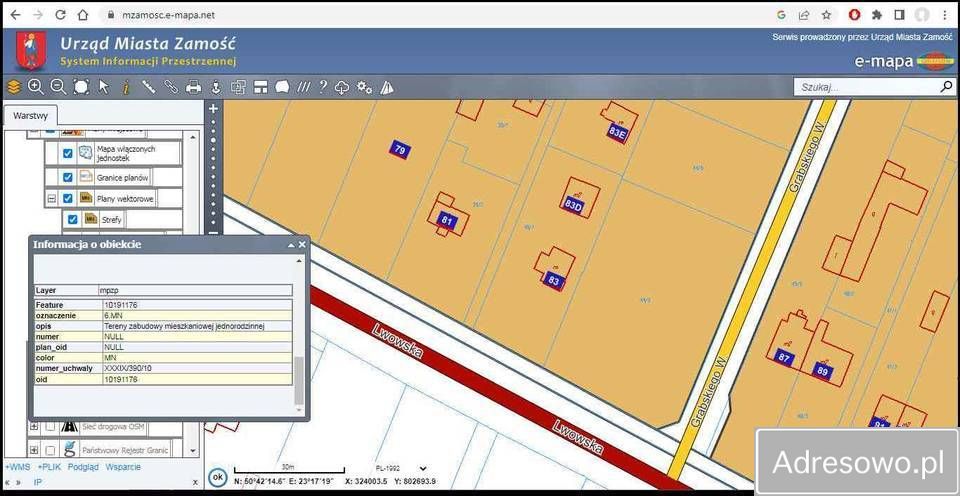Viewport: 960px width, 496px height.
Task: Click the Podgląd link
Action: tap(83, 467)
